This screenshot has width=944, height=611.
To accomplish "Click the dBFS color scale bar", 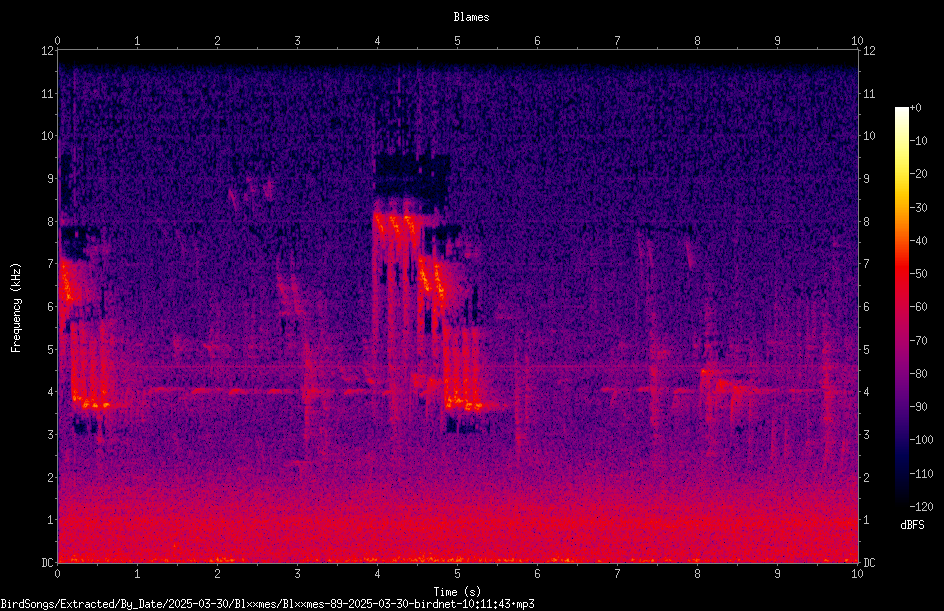I will tap(901, 306).
